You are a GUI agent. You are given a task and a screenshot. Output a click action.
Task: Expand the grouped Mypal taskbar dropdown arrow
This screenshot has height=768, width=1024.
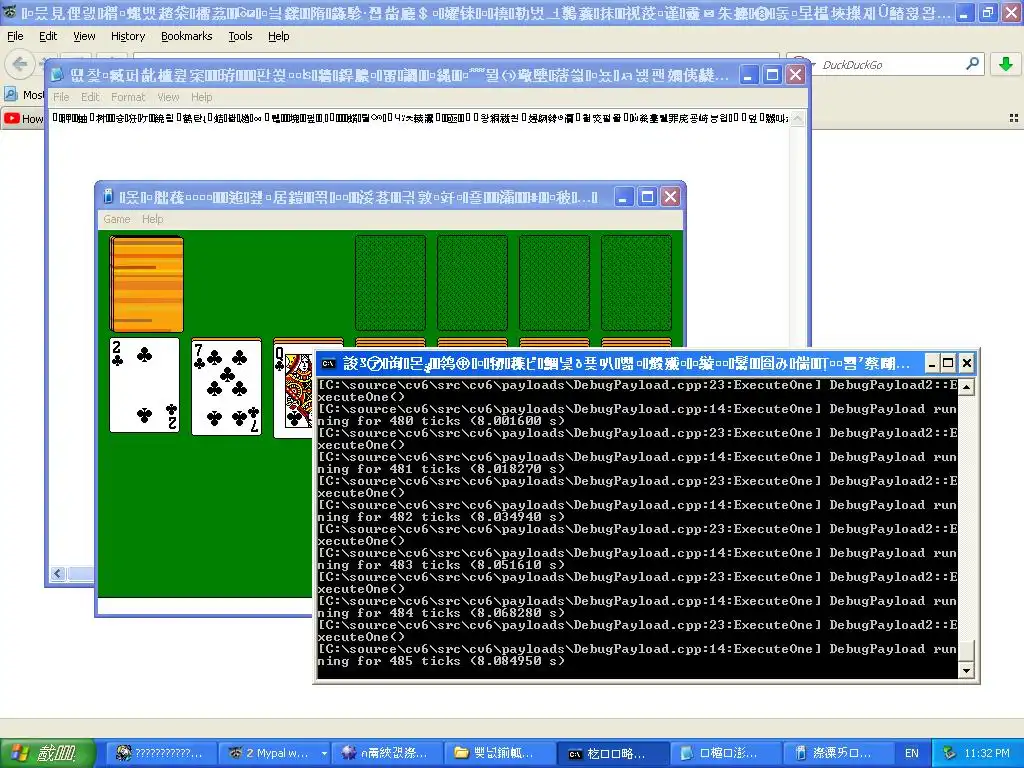324,753
